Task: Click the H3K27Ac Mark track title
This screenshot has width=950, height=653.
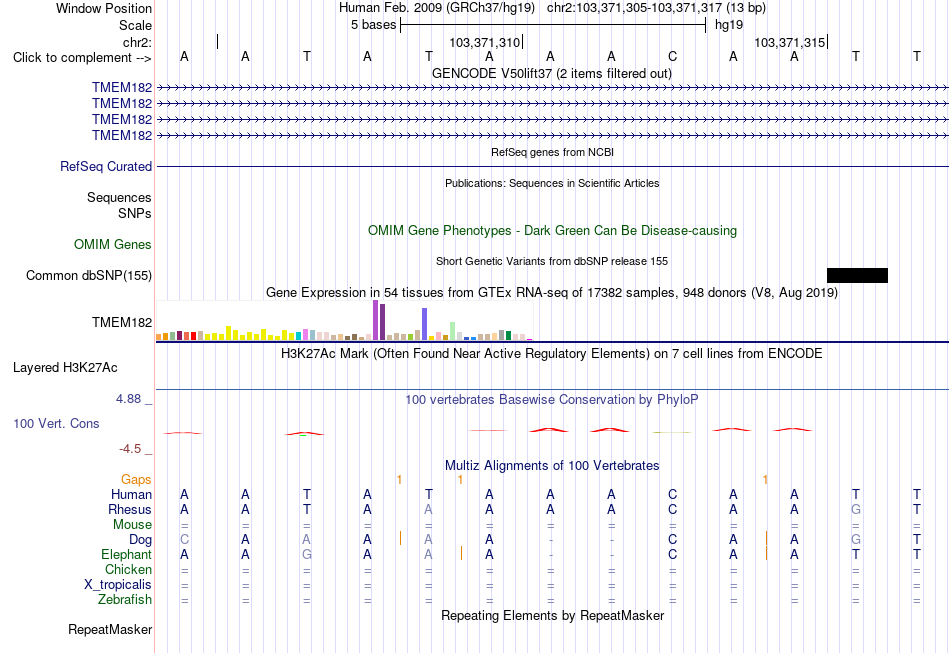Action: click(552, 353)
